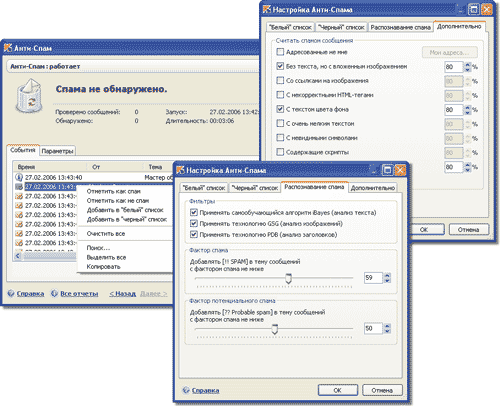
Task: Increase spam factor value 59 with up arrow
Action: pos(387,275)
